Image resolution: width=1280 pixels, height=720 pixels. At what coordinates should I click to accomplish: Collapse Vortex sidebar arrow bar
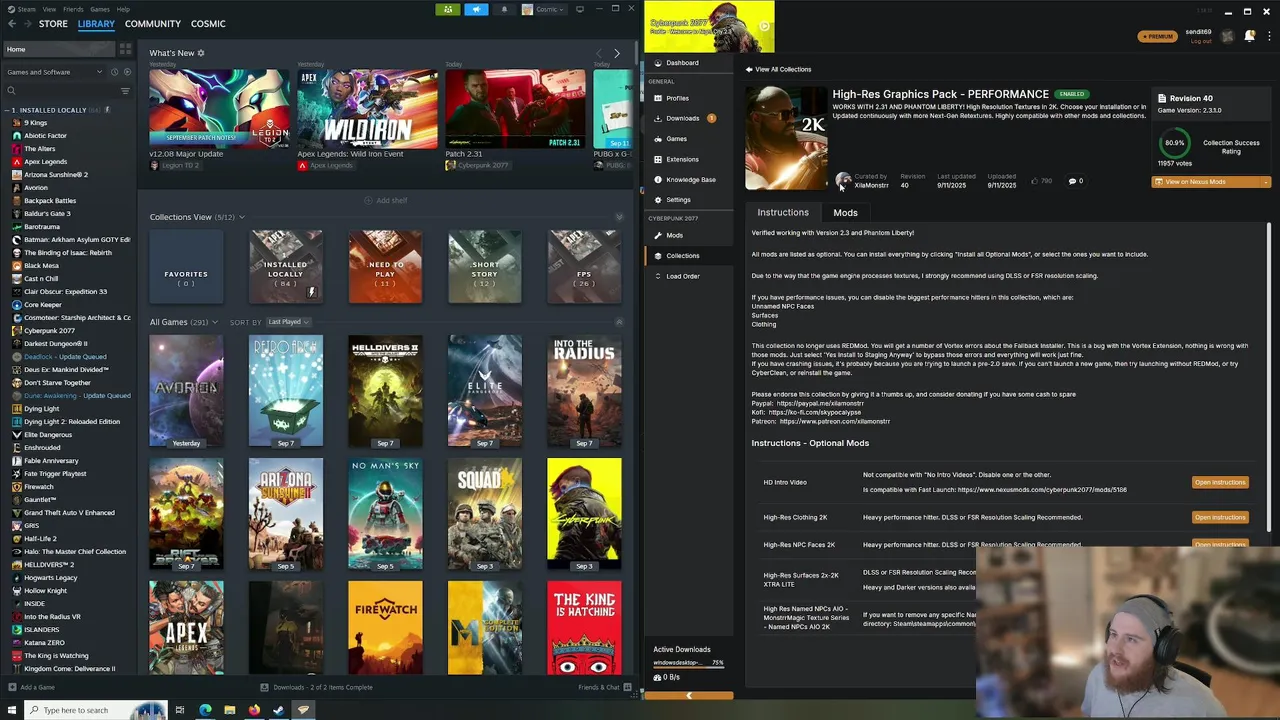coord(689,696)
